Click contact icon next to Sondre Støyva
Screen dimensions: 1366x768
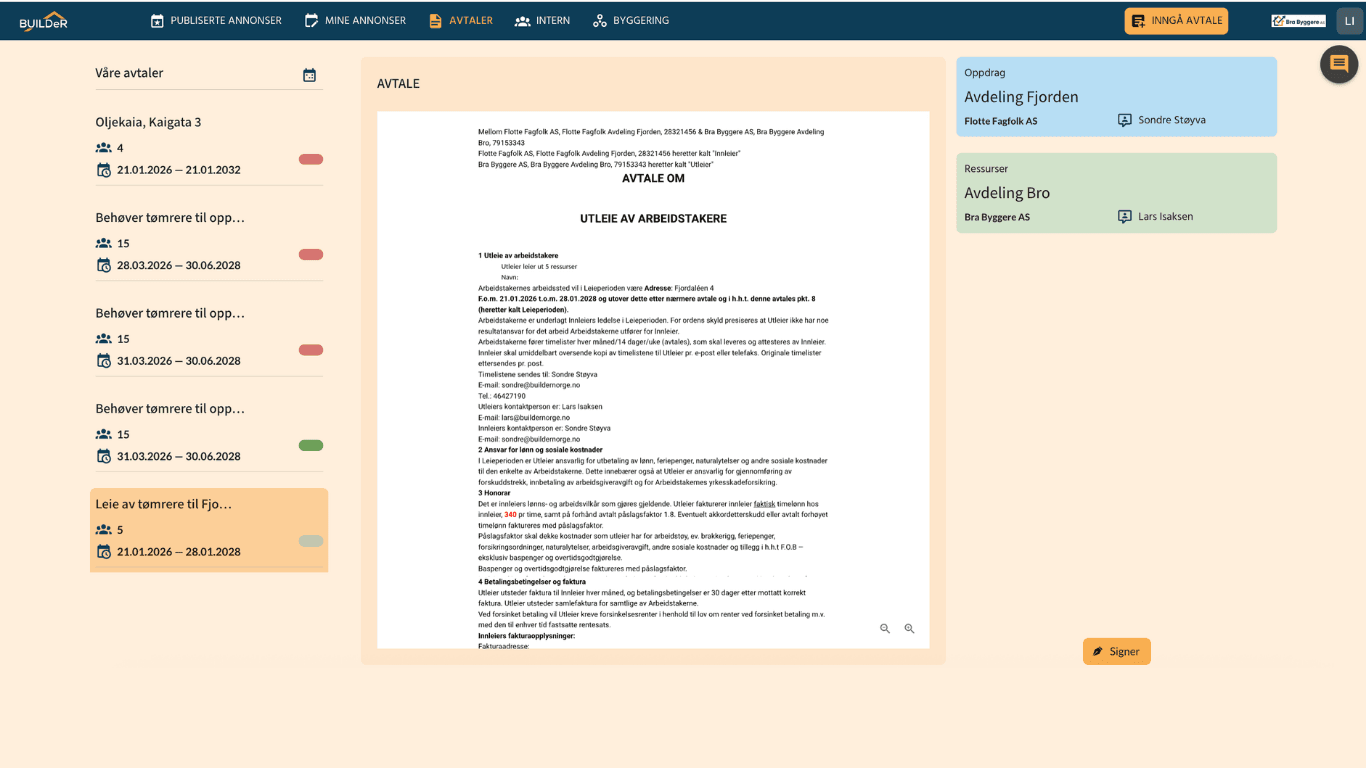tap(1125, 120)
